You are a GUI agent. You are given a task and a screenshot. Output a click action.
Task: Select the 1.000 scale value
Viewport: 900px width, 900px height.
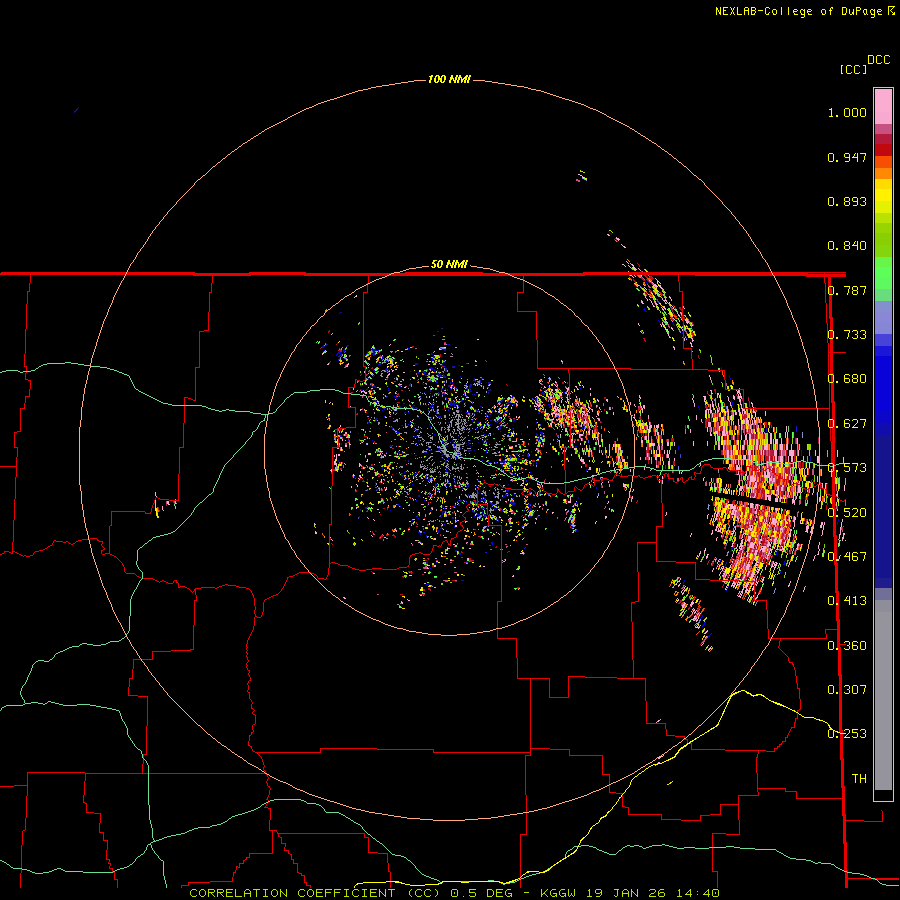[x=847, y=112]
